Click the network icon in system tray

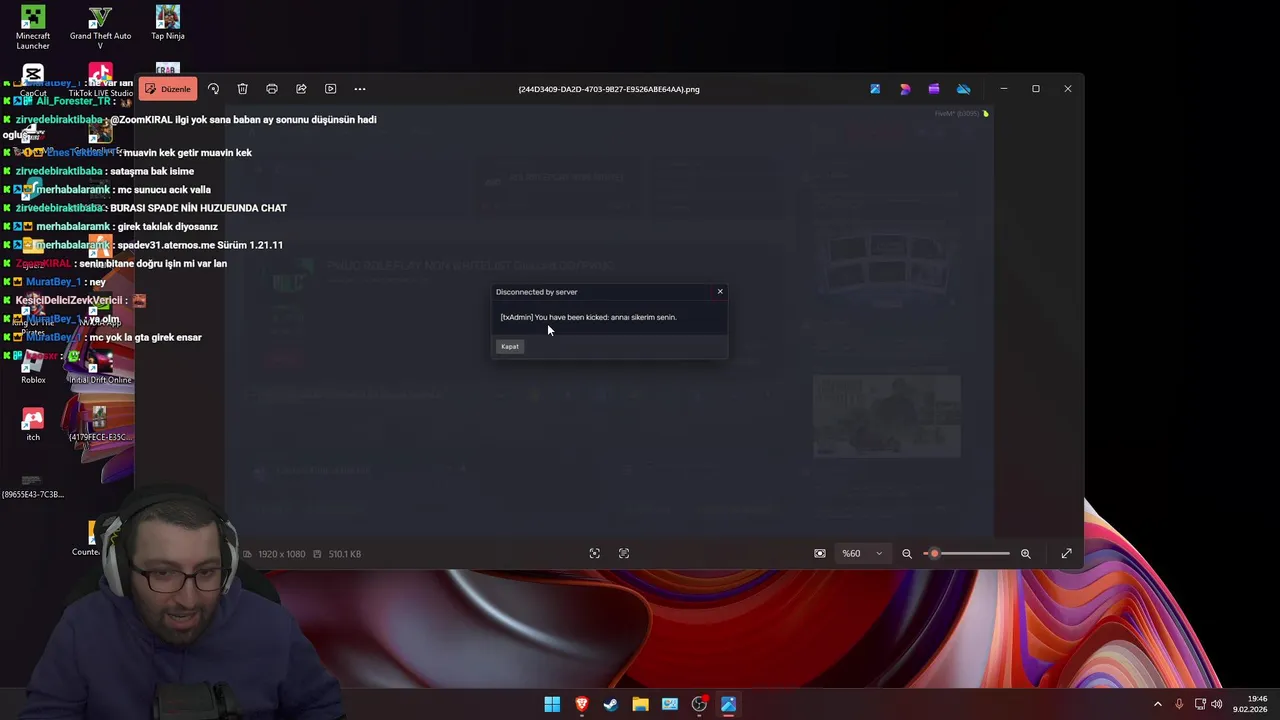coord(1200,704)
